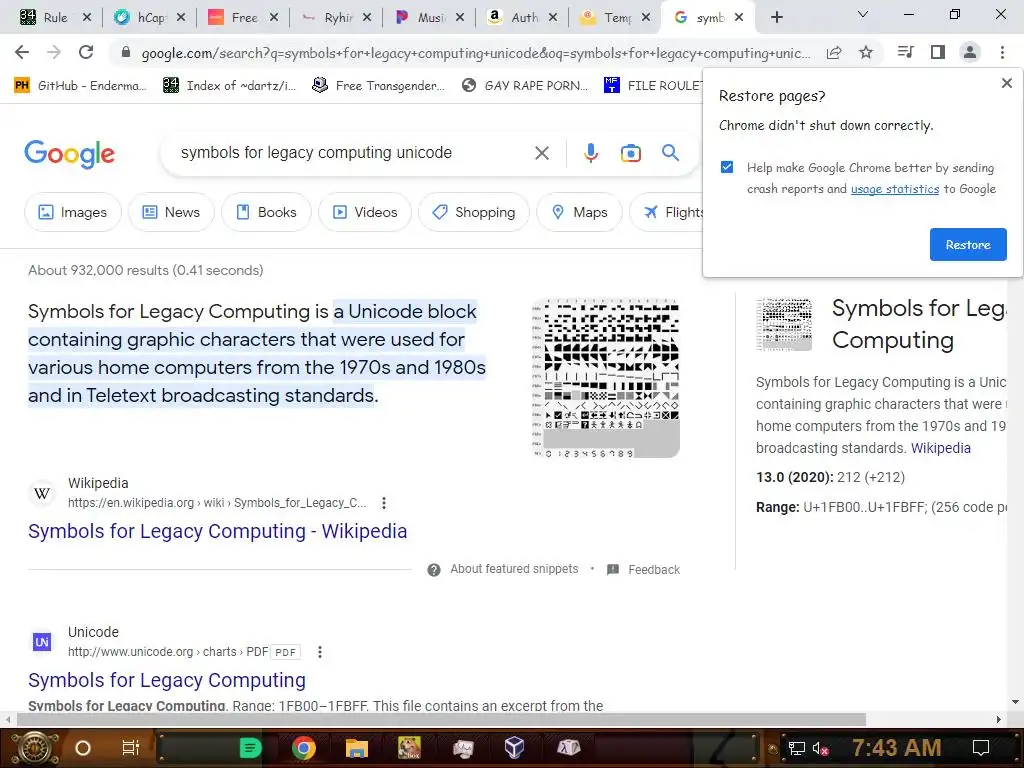Go forward one page
Image resolution: width=1024 pixels, height=768 pixels.
(54, 52)
